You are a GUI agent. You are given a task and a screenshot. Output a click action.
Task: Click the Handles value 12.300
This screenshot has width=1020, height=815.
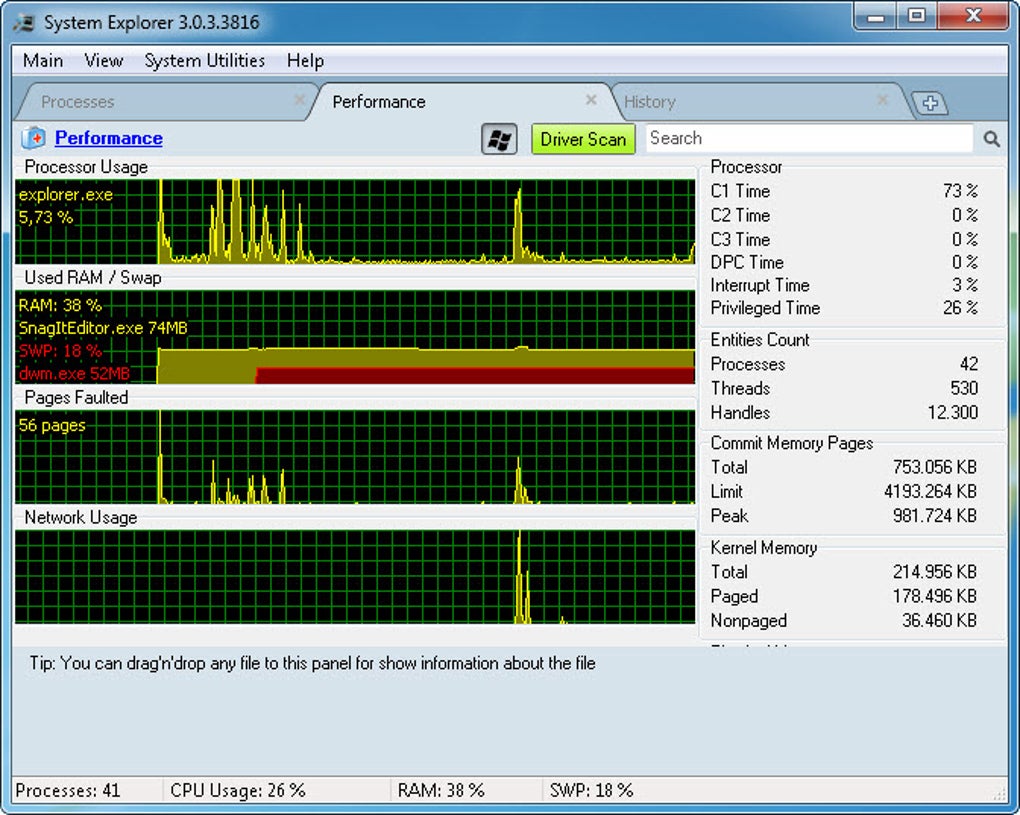pos(952,412)
